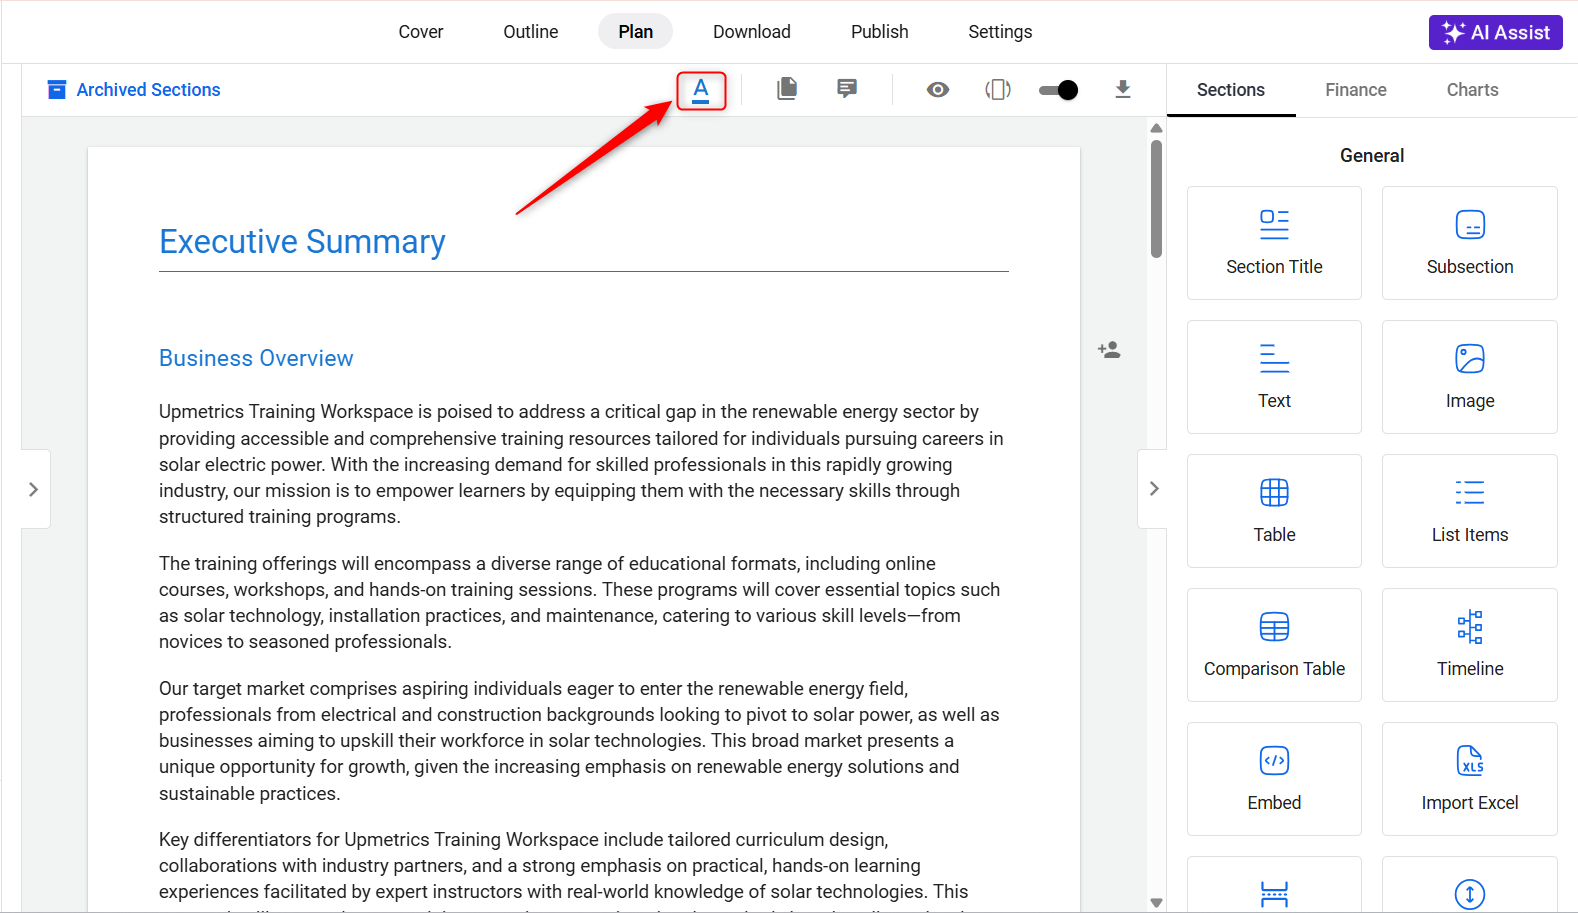
Task: Click the download arrow icon in toolbar
Action: click(x=1123, y=89)
